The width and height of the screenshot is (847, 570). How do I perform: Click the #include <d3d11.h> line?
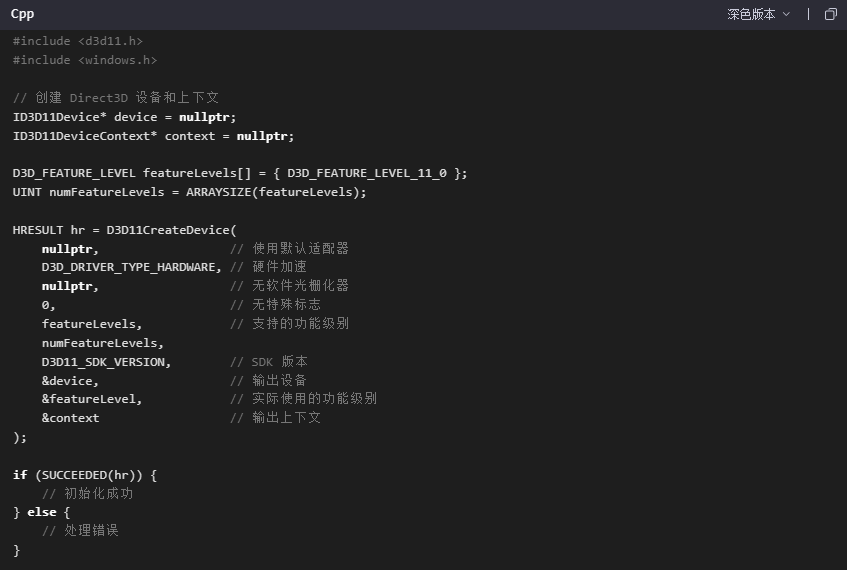tap(77, 41)
